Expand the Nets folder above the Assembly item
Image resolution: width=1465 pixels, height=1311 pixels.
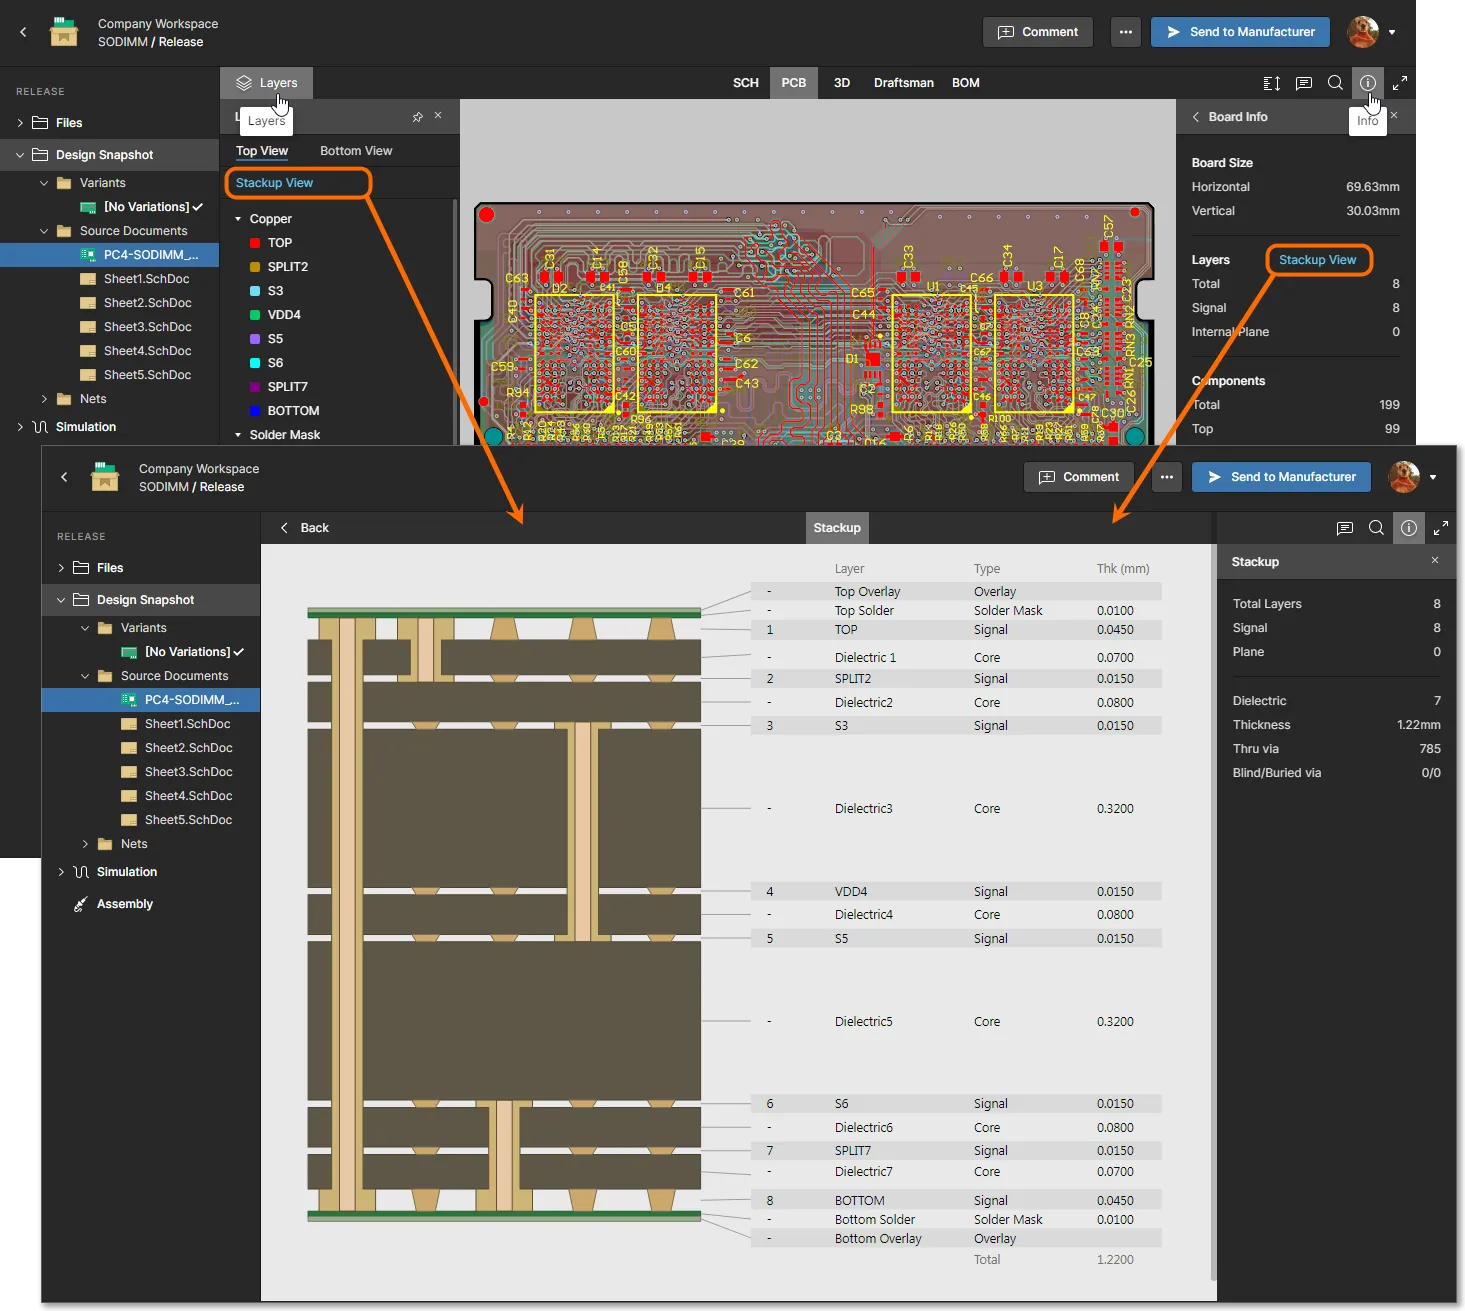tap(85, 844)
